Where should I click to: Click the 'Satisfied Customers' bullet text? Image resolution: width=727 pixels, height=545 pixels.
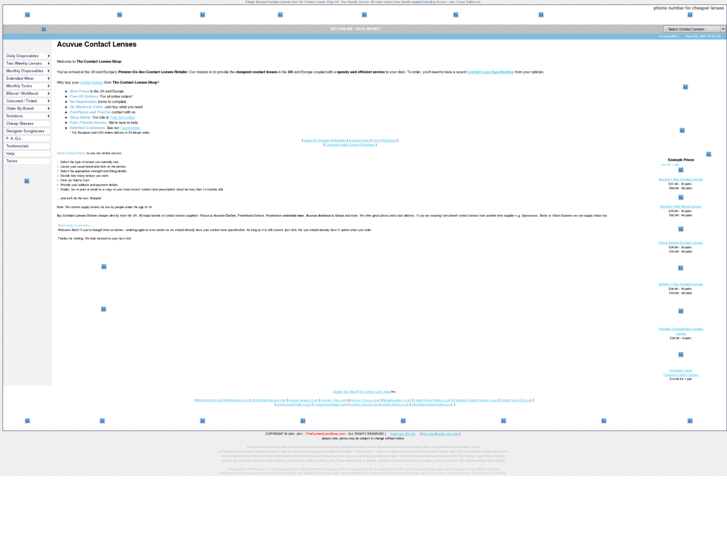pyautogui.click(x=88, y=128)
